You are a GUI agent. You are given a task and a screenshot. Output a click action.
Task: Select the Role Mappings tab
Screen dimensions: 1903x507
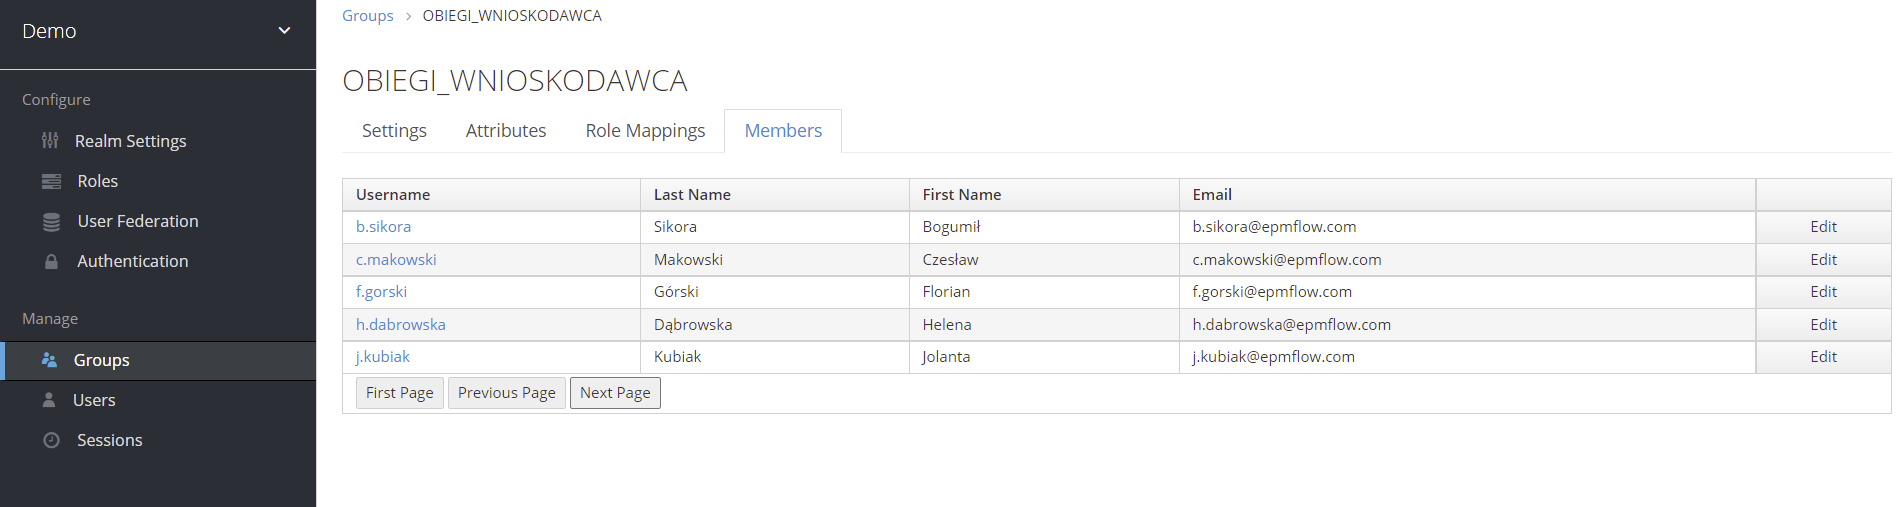645,131
